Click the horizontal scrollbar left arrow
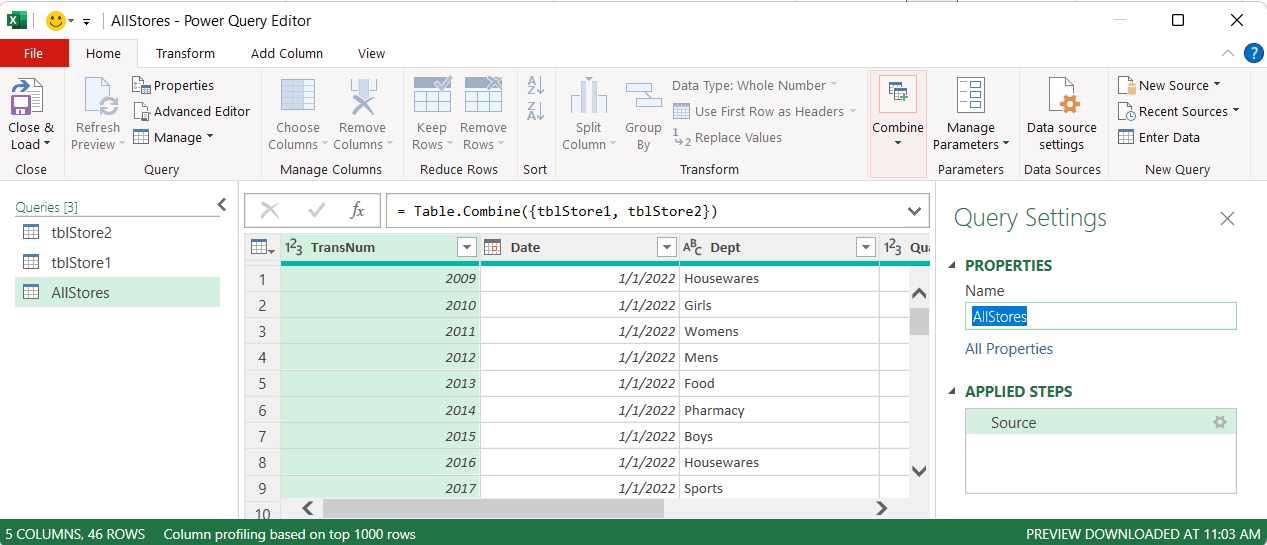Image resolution: width=1267 pixels, height=545 pixels. coord(308,508)
